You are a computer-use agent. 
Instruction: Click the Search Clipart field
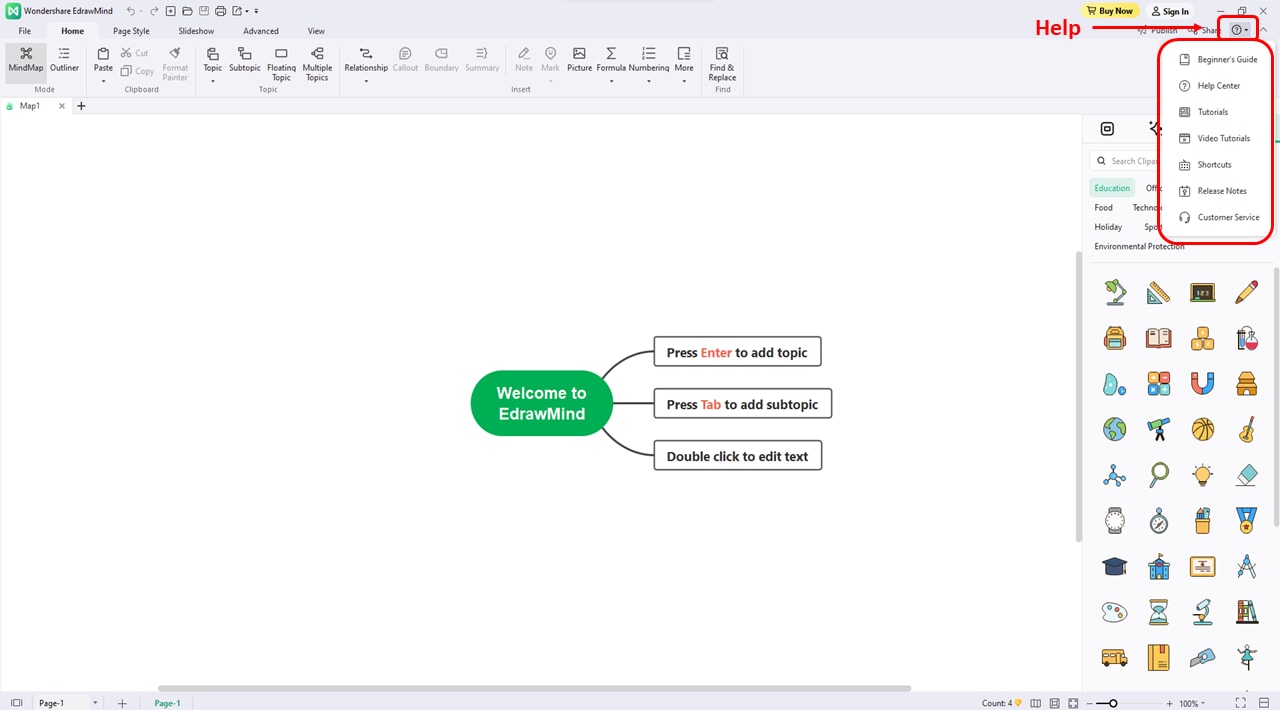pos(1124,160)
